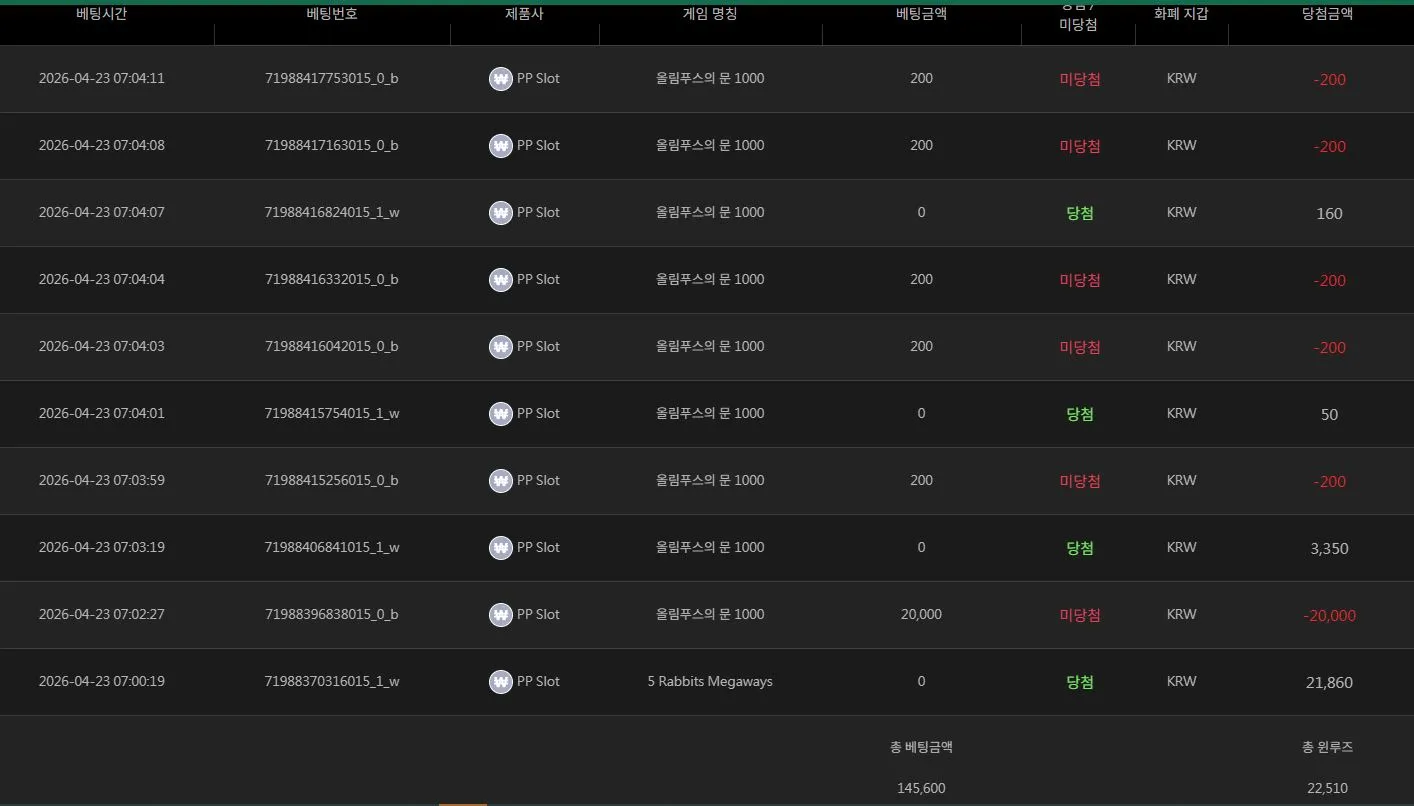Click the won icon in the 07:04:08 row
Viewport: 1414px width, 806px height.
click(x=501, y=146)
